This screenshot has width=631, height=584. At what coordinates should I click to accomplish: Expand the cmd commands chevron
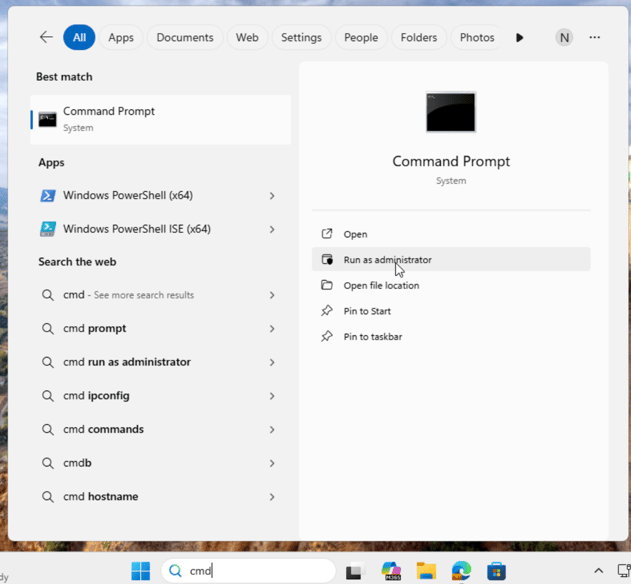pos(272,430)
